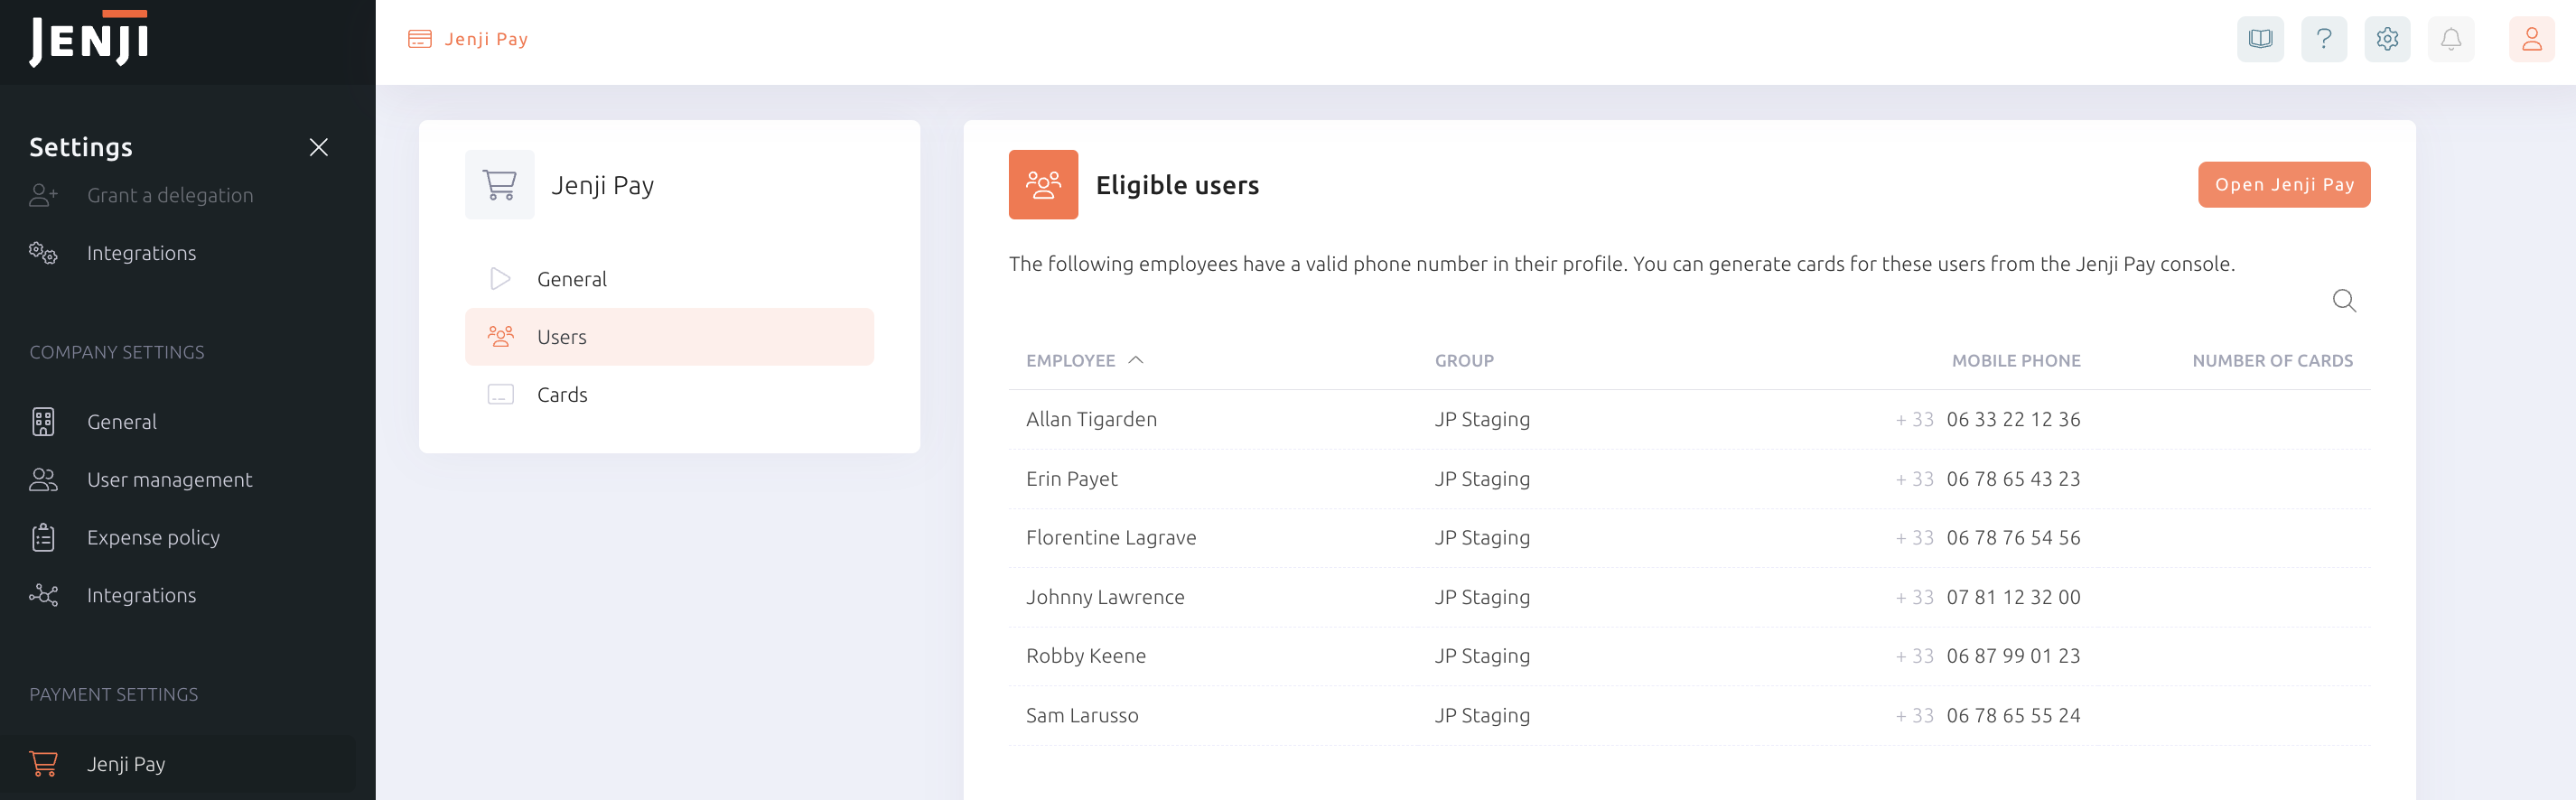Sort by Number of Cards column header
The height and width of the screenshot is (800, 2576).
[2271, 361]
